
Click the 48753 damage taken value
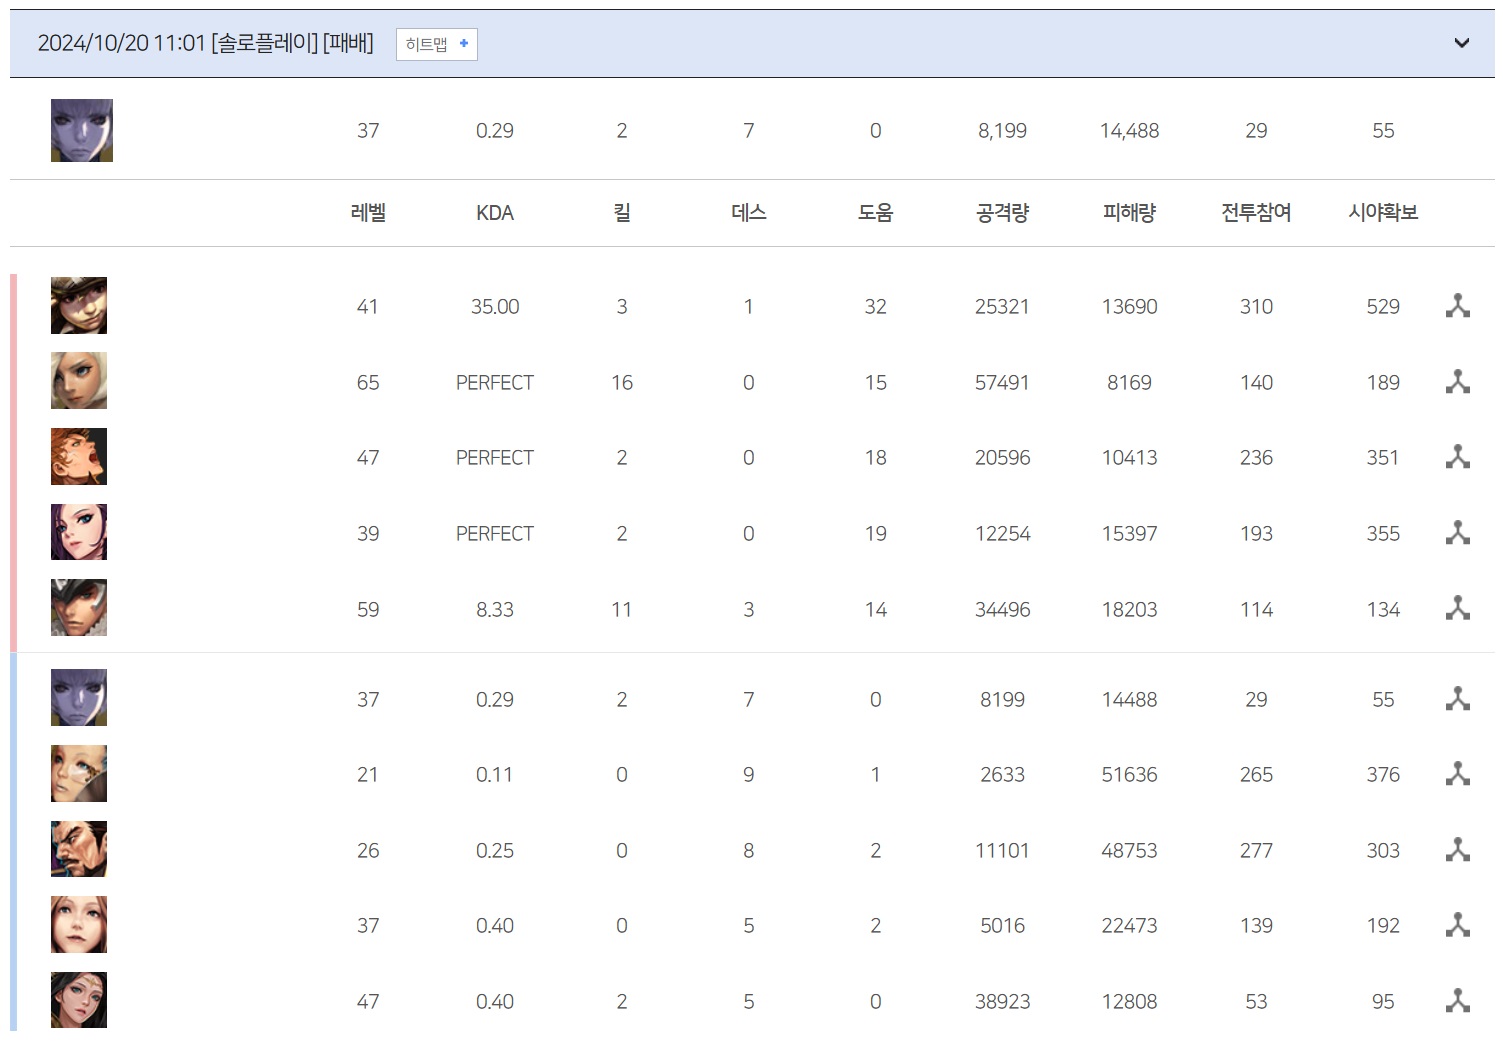[1130, 850]
